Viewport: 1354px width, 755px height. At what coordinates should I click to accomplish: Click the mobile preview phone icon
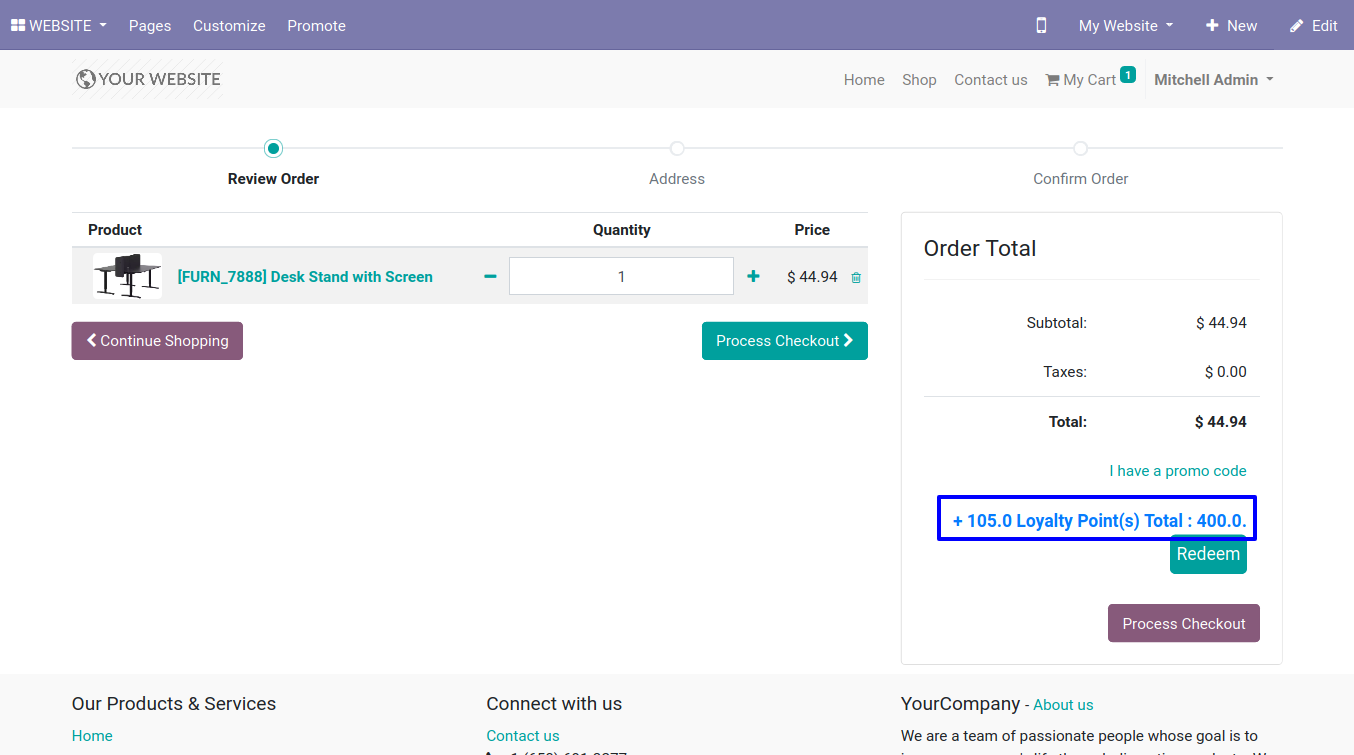tap(1041, 26)
